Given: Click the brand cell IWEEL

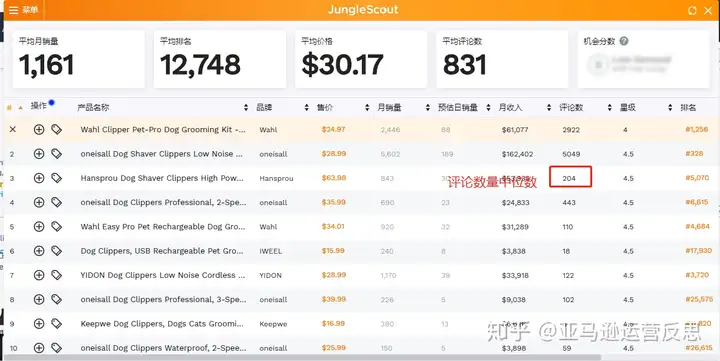Looking at the screenshot, I should coord(270,251).
